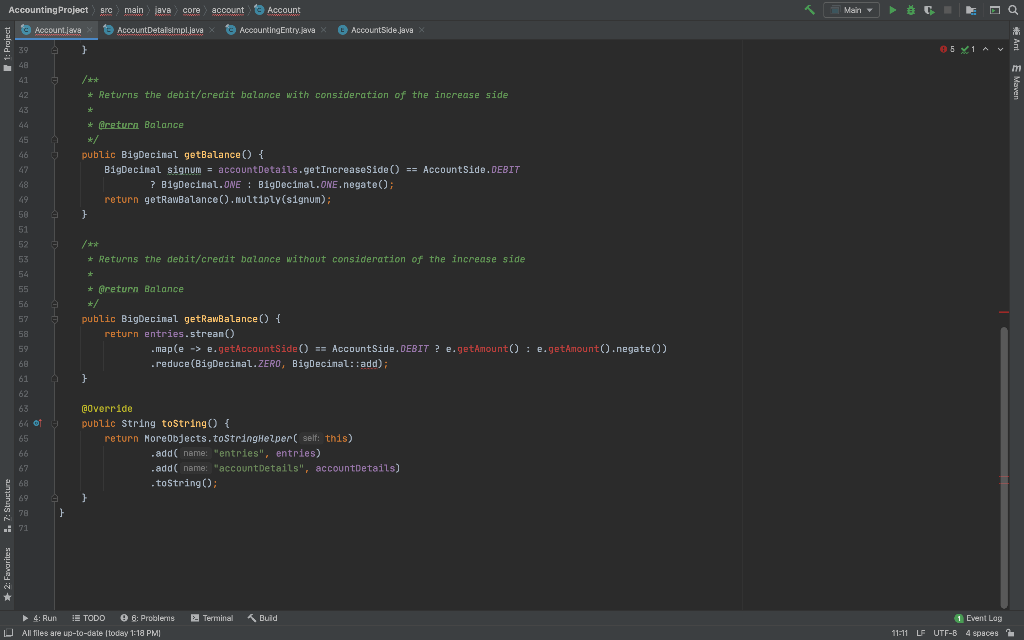Start debugging with the green bug icon
The height and width of the screenshot is (640, 1024).
point(911,10)
